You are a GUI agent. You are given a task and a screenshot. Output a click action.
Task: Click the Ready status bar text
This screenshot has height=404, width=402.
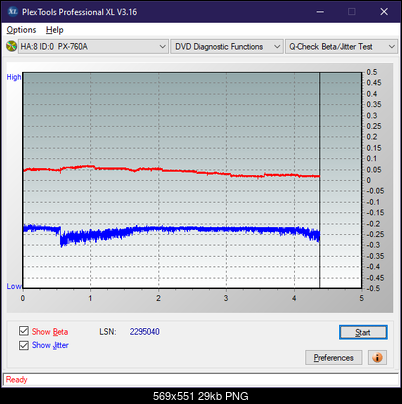point(17,380)
